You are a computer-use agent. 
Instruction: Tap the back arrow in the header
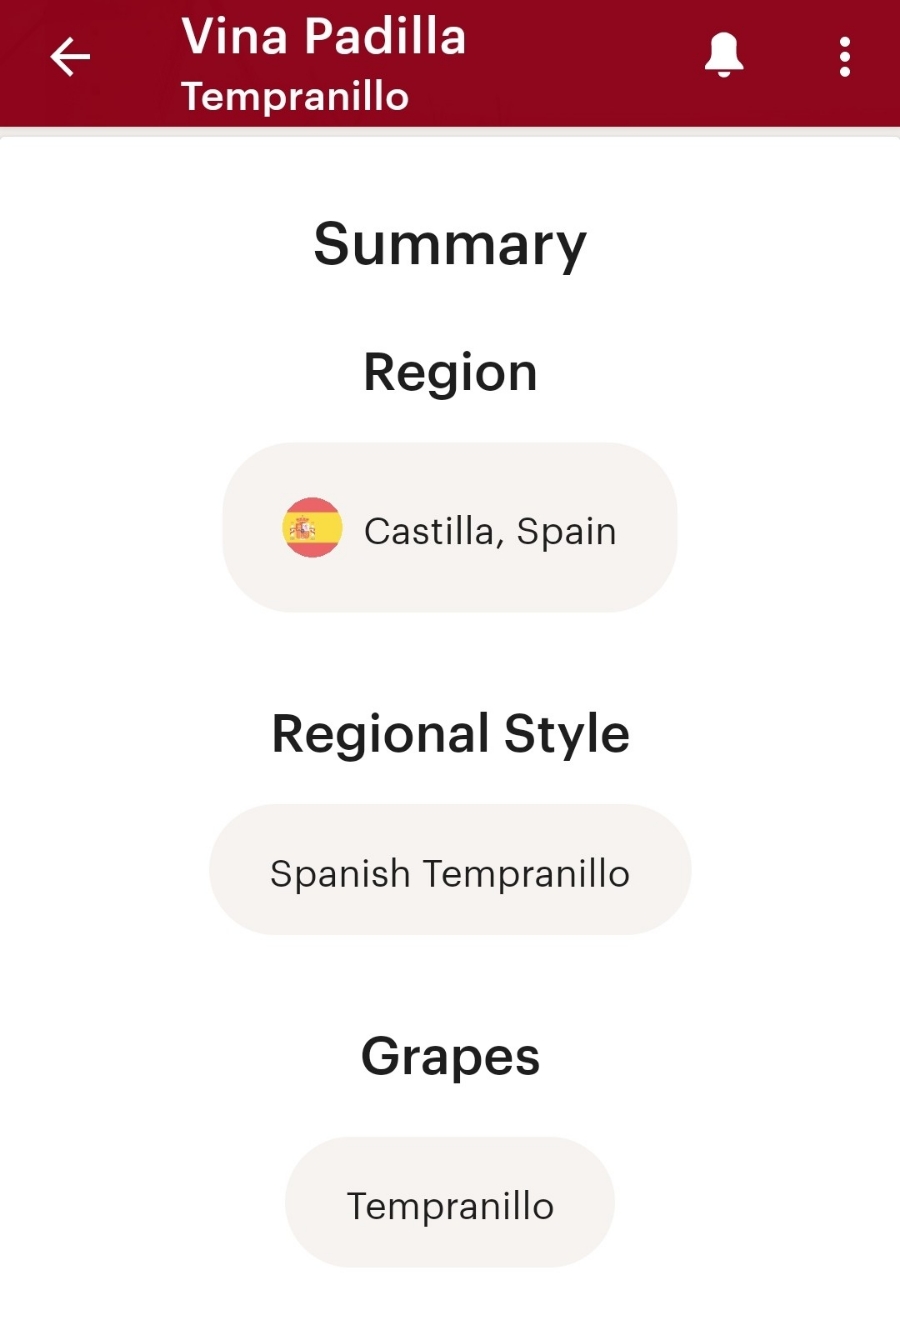[70, 57]
